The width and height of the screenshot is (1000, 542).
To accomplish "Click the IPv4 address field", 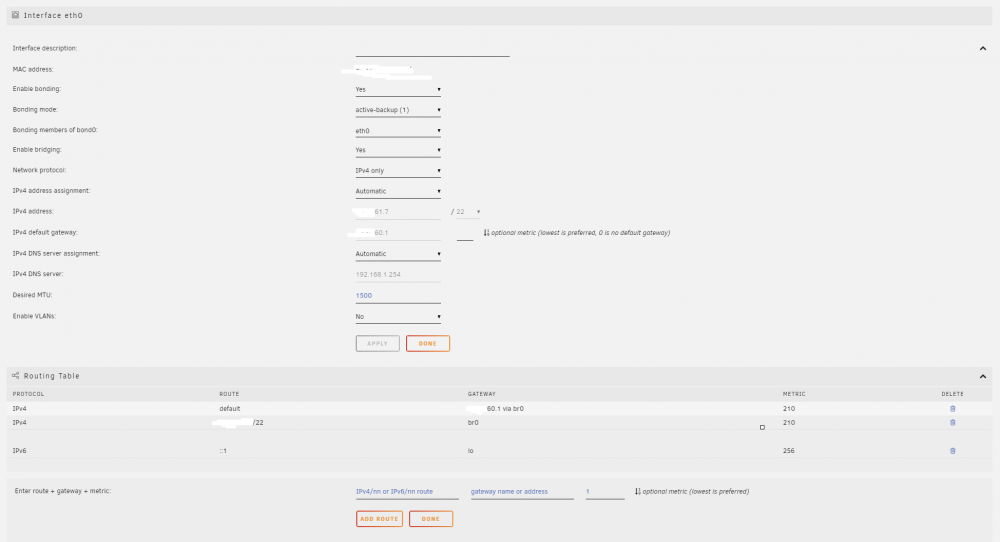I will (x=398, y=212).
